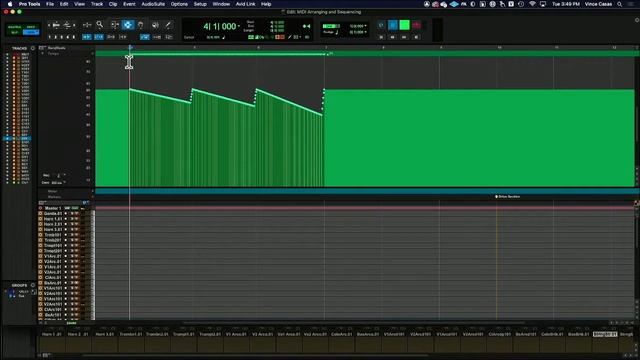Collapse the Tempo ruler editor triangle

point(42,53)
